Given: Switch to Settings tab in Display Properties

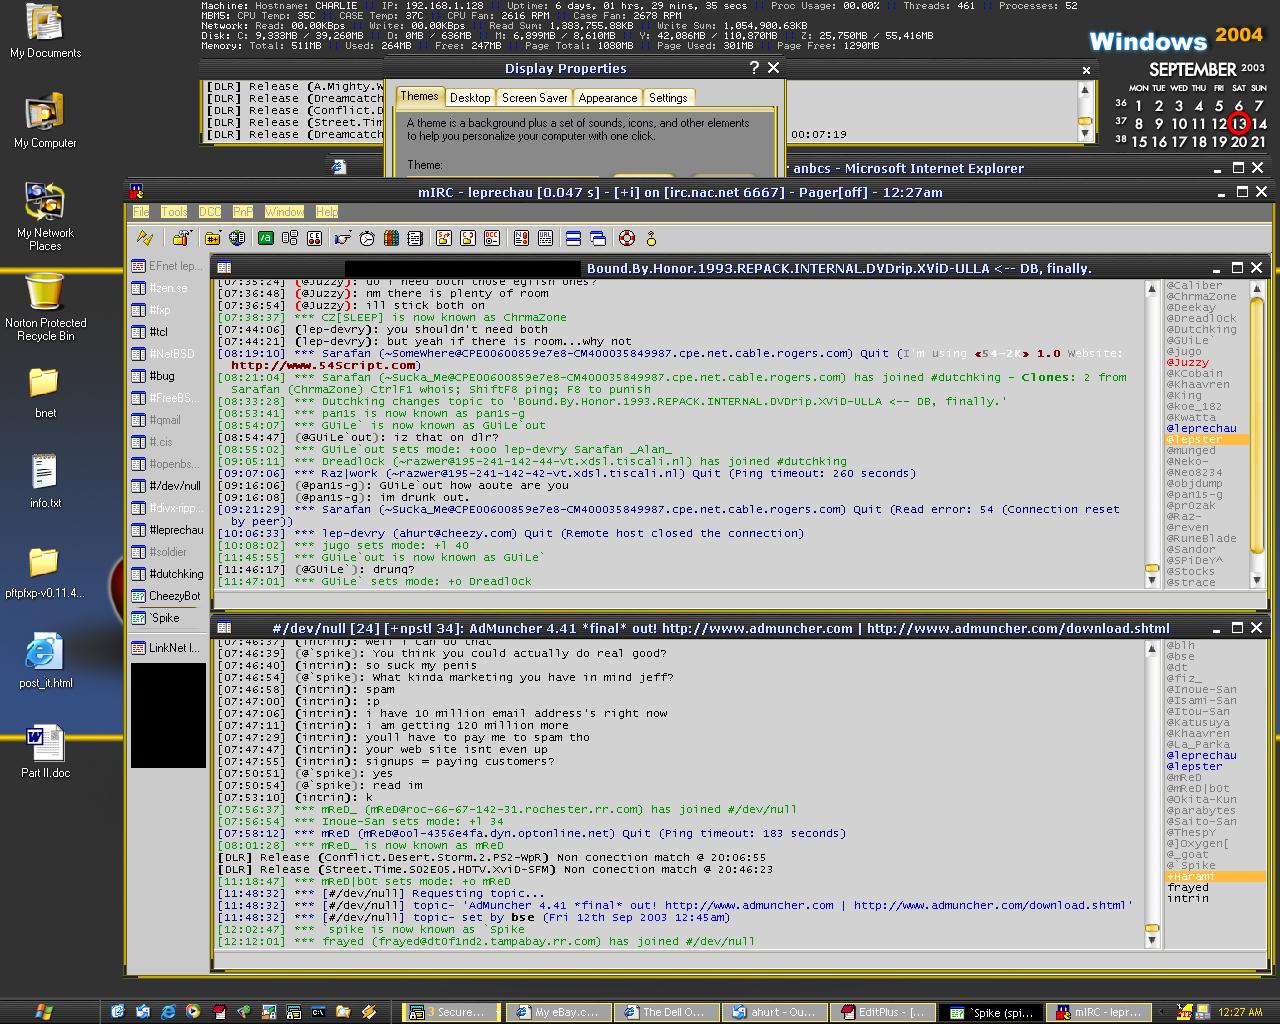Looking at the screenshot, I should tap(668, 98).
